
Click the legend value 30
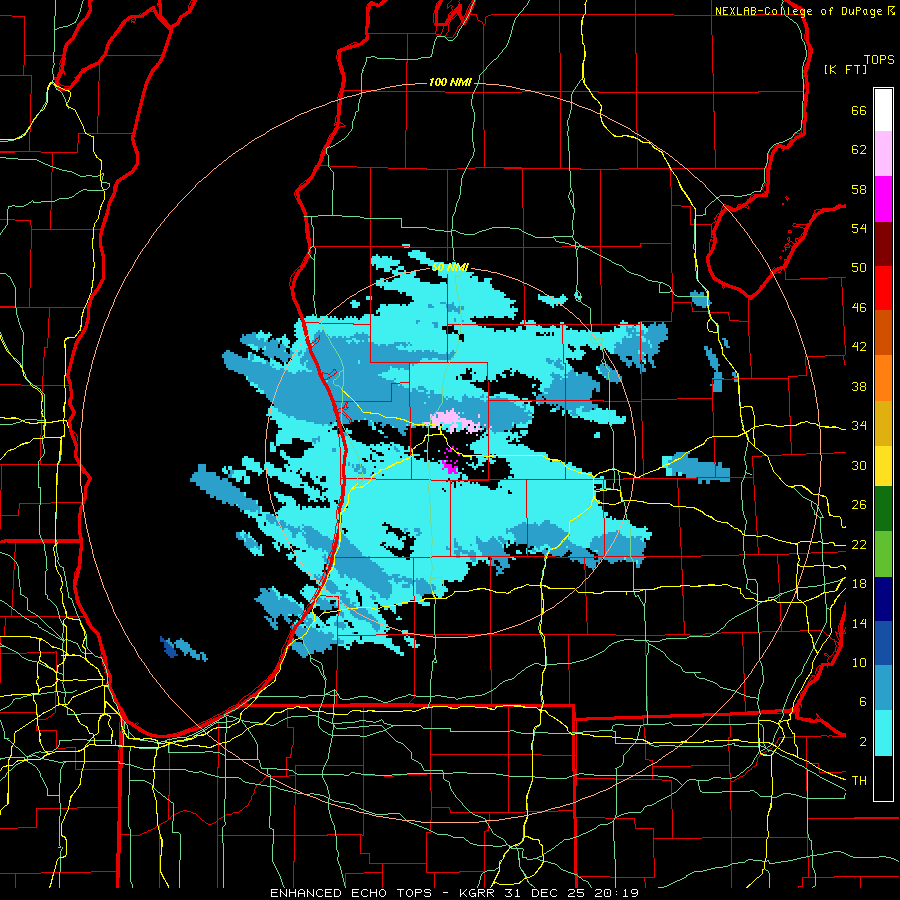click(x=859, y=465)
